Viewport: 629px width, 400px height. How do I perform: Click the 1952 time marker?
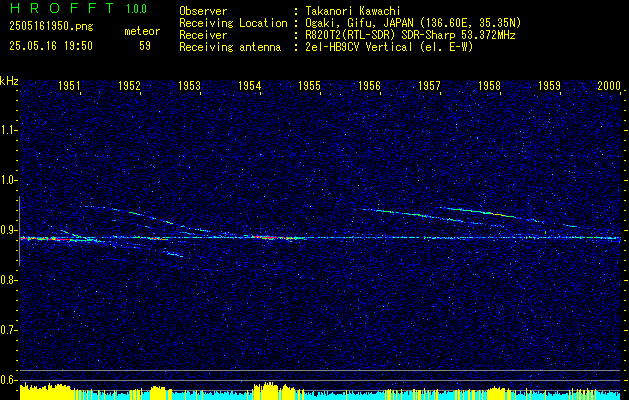pyautogui.click(x=129, y=85)
